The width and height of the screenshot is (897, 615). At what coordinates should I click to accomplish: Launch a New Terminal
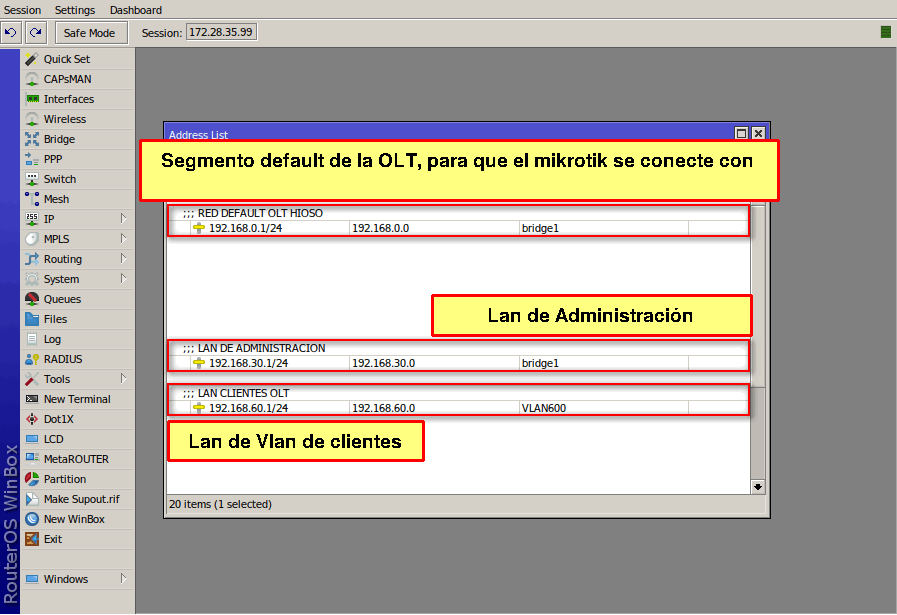(76, 399)
